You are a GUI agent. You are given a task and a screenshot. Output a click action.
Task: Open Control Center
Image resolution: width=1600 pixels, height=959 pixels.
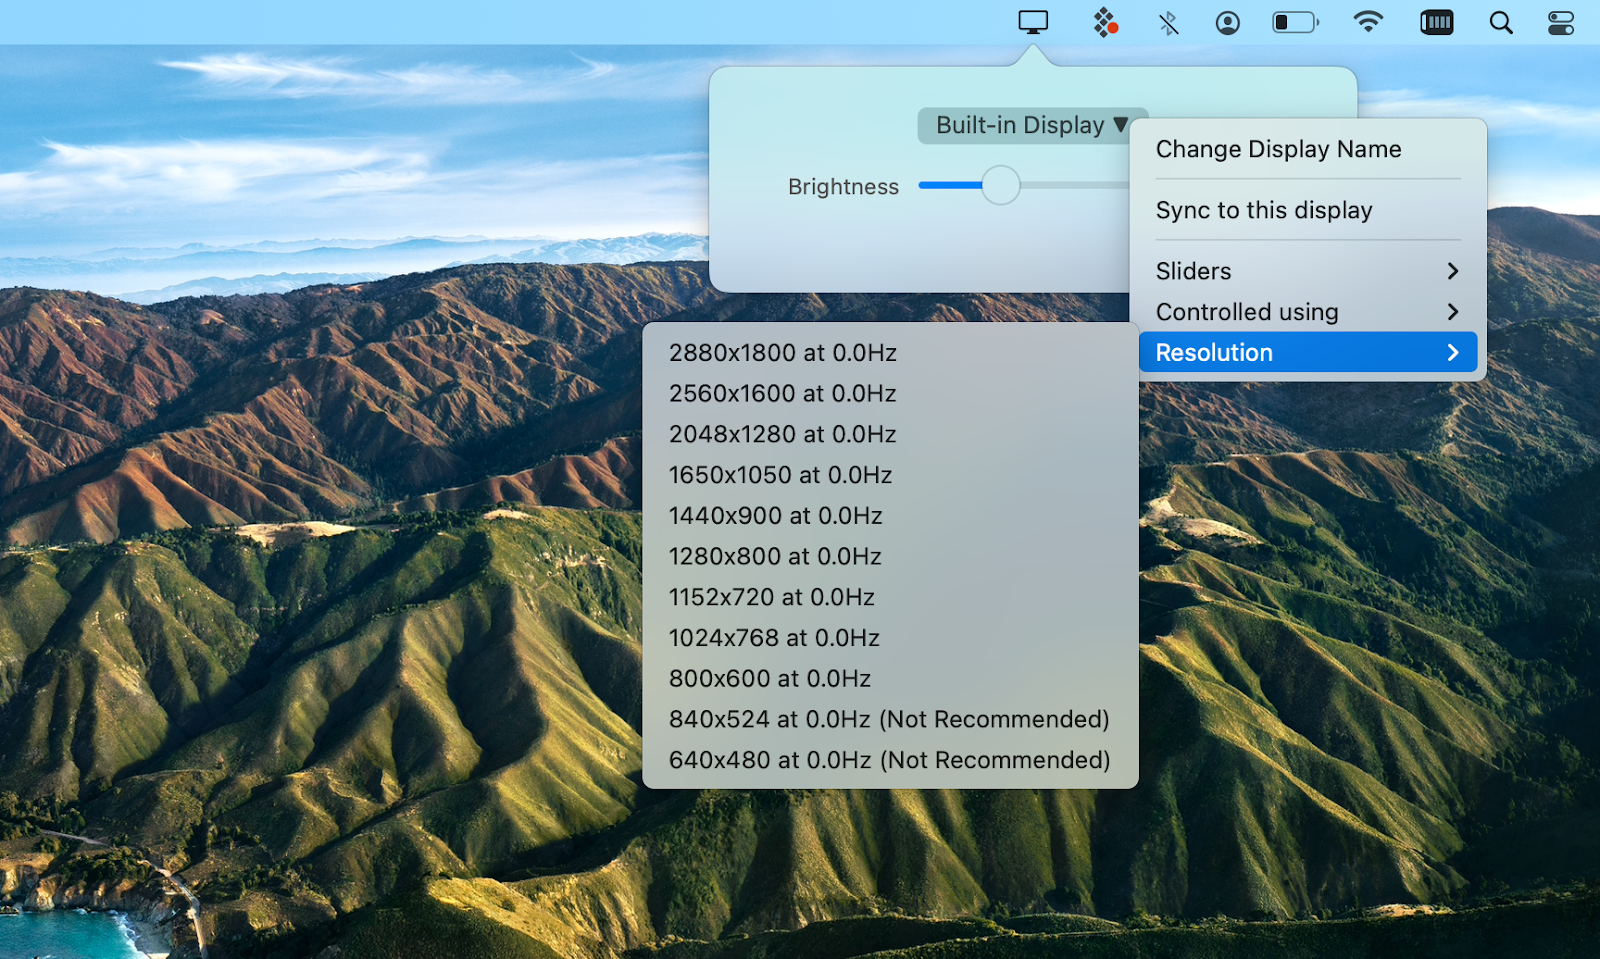[x=1559, y=22]
